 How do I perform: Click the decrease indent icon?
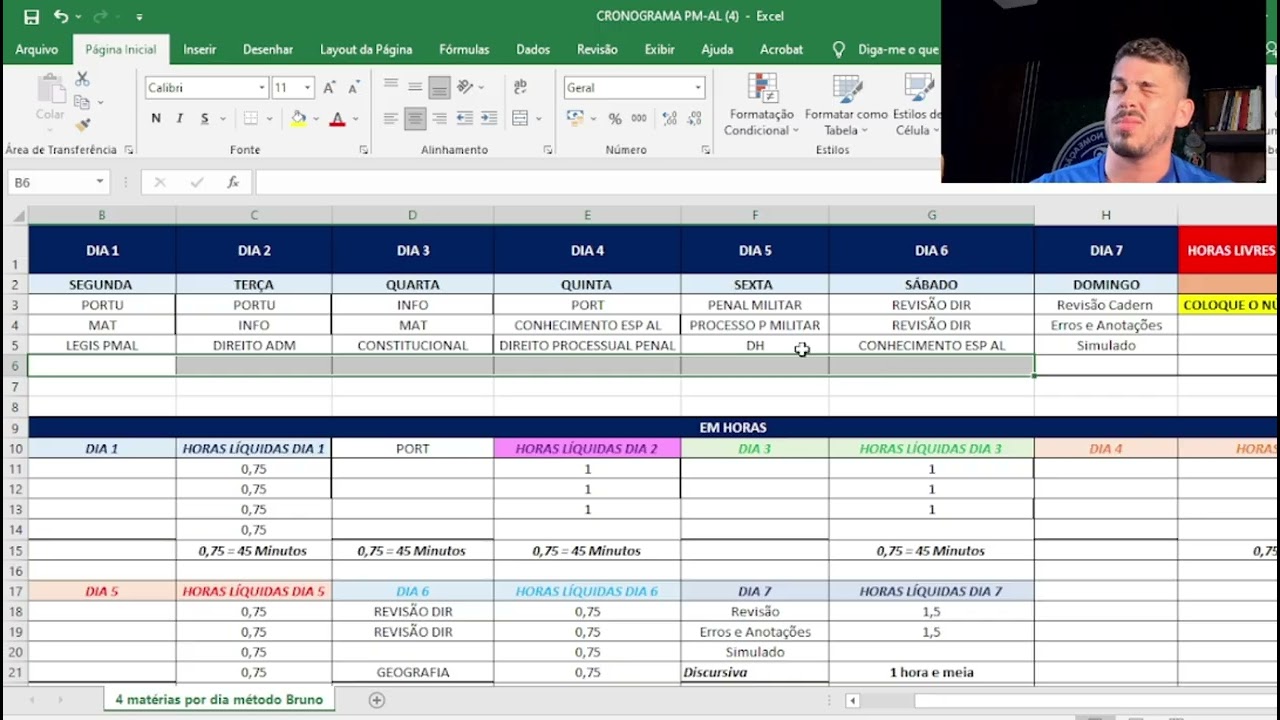(x=465, y=118)
